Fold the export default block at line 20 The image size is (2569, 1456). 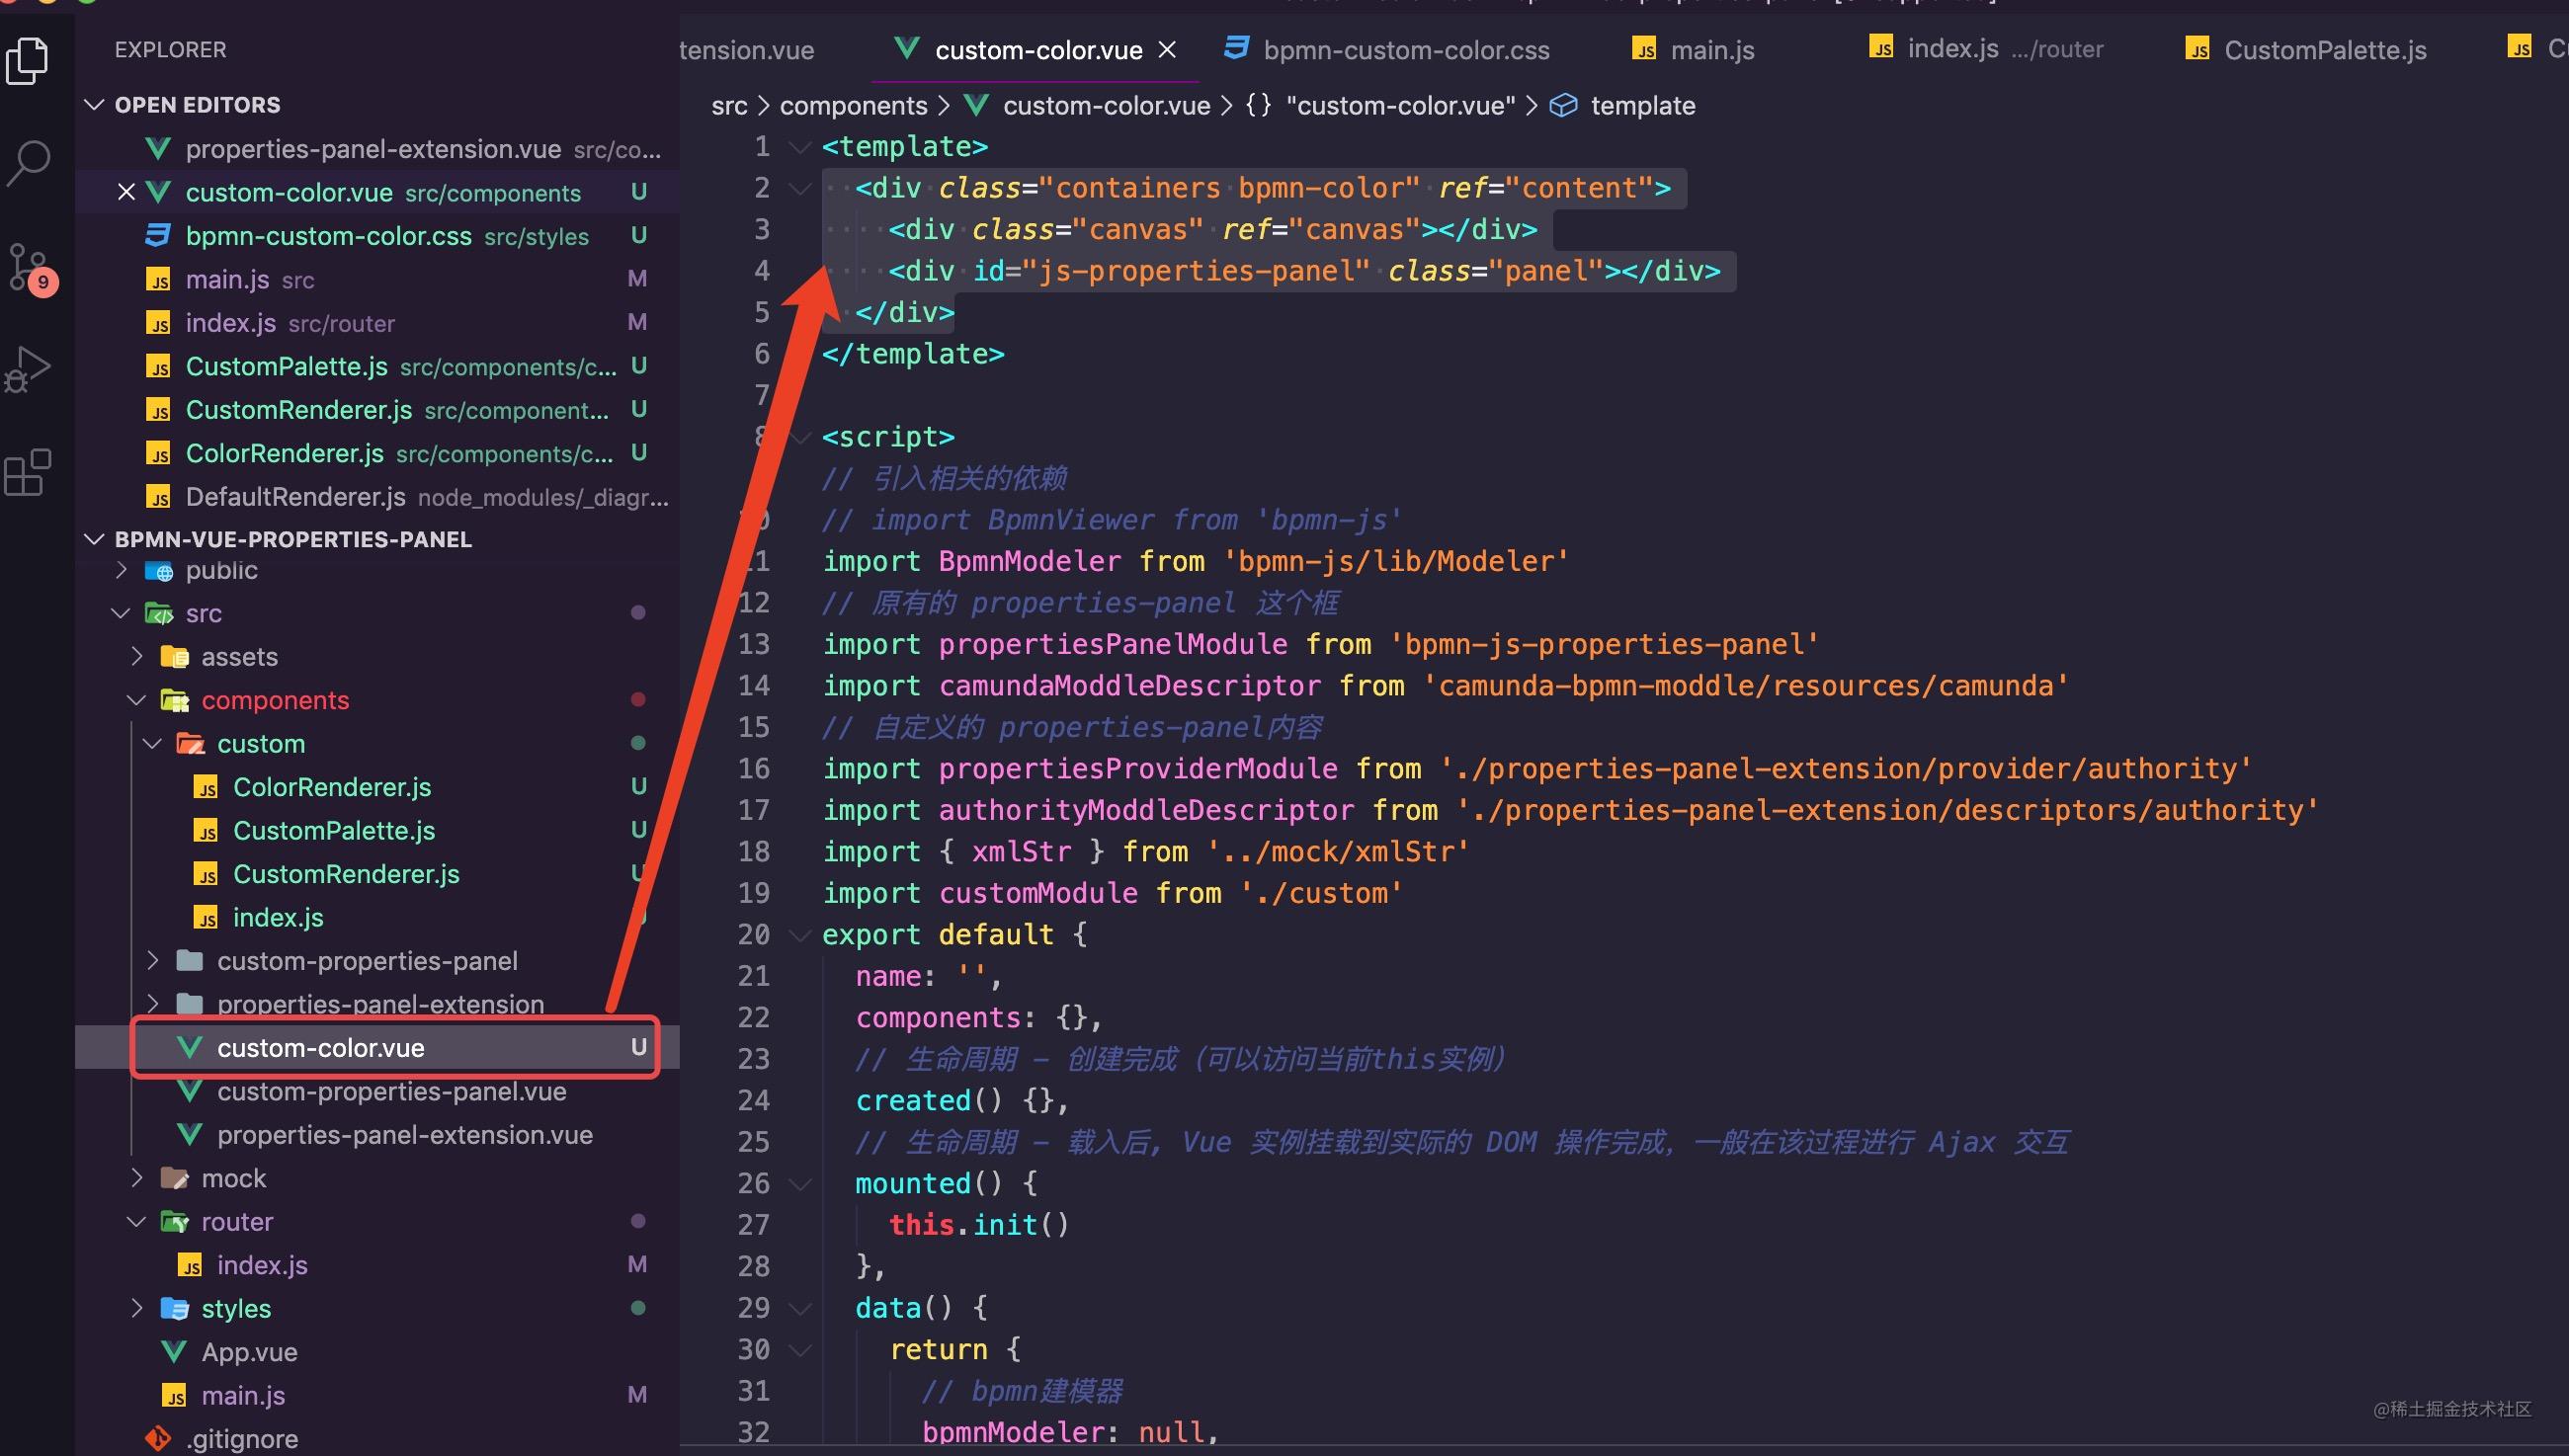799,936
